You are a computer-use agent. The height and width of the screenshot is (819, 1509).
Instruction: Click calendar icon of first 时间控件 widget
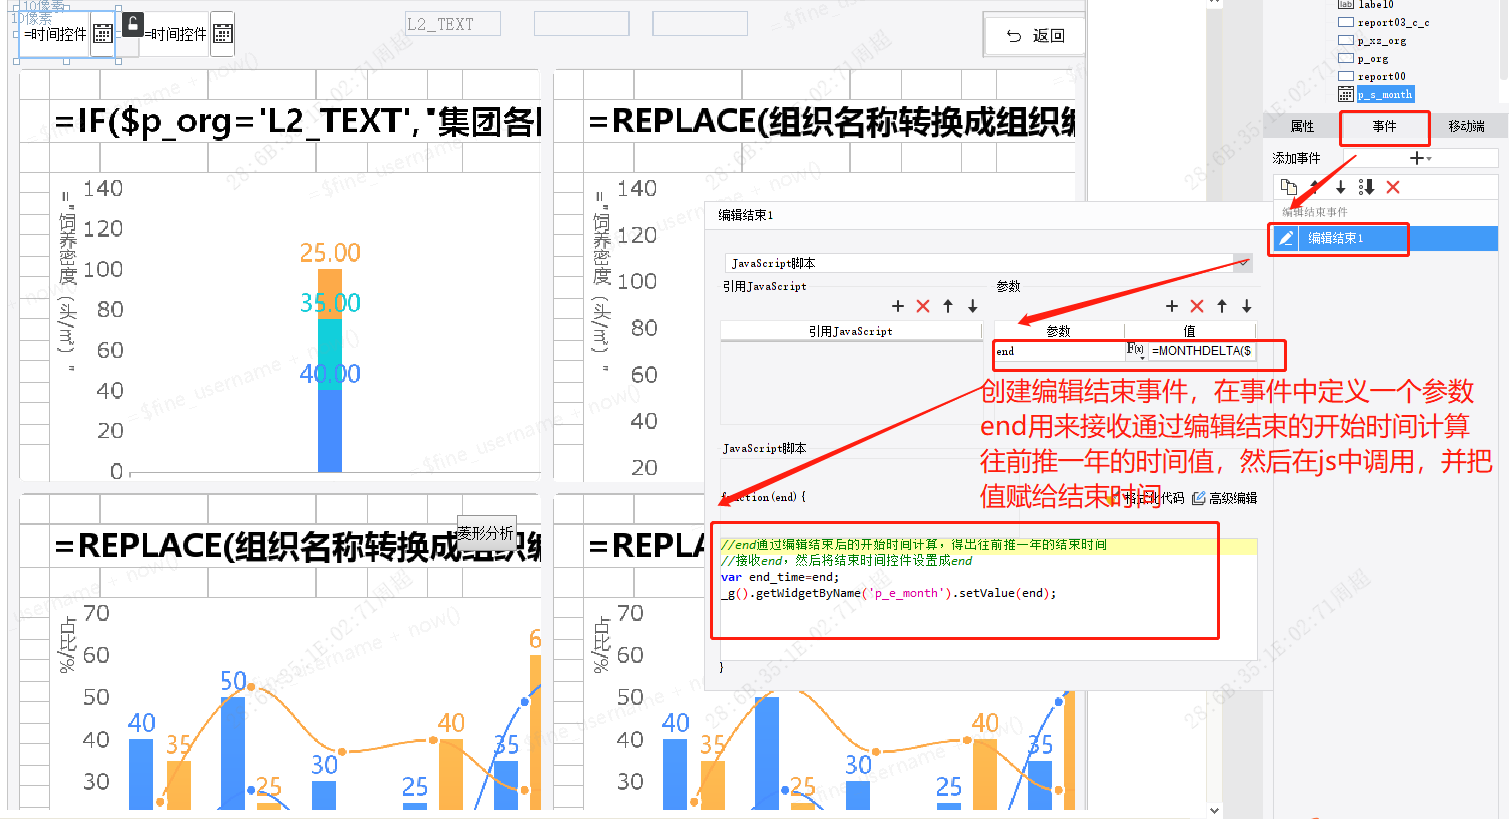pos(103,34)
